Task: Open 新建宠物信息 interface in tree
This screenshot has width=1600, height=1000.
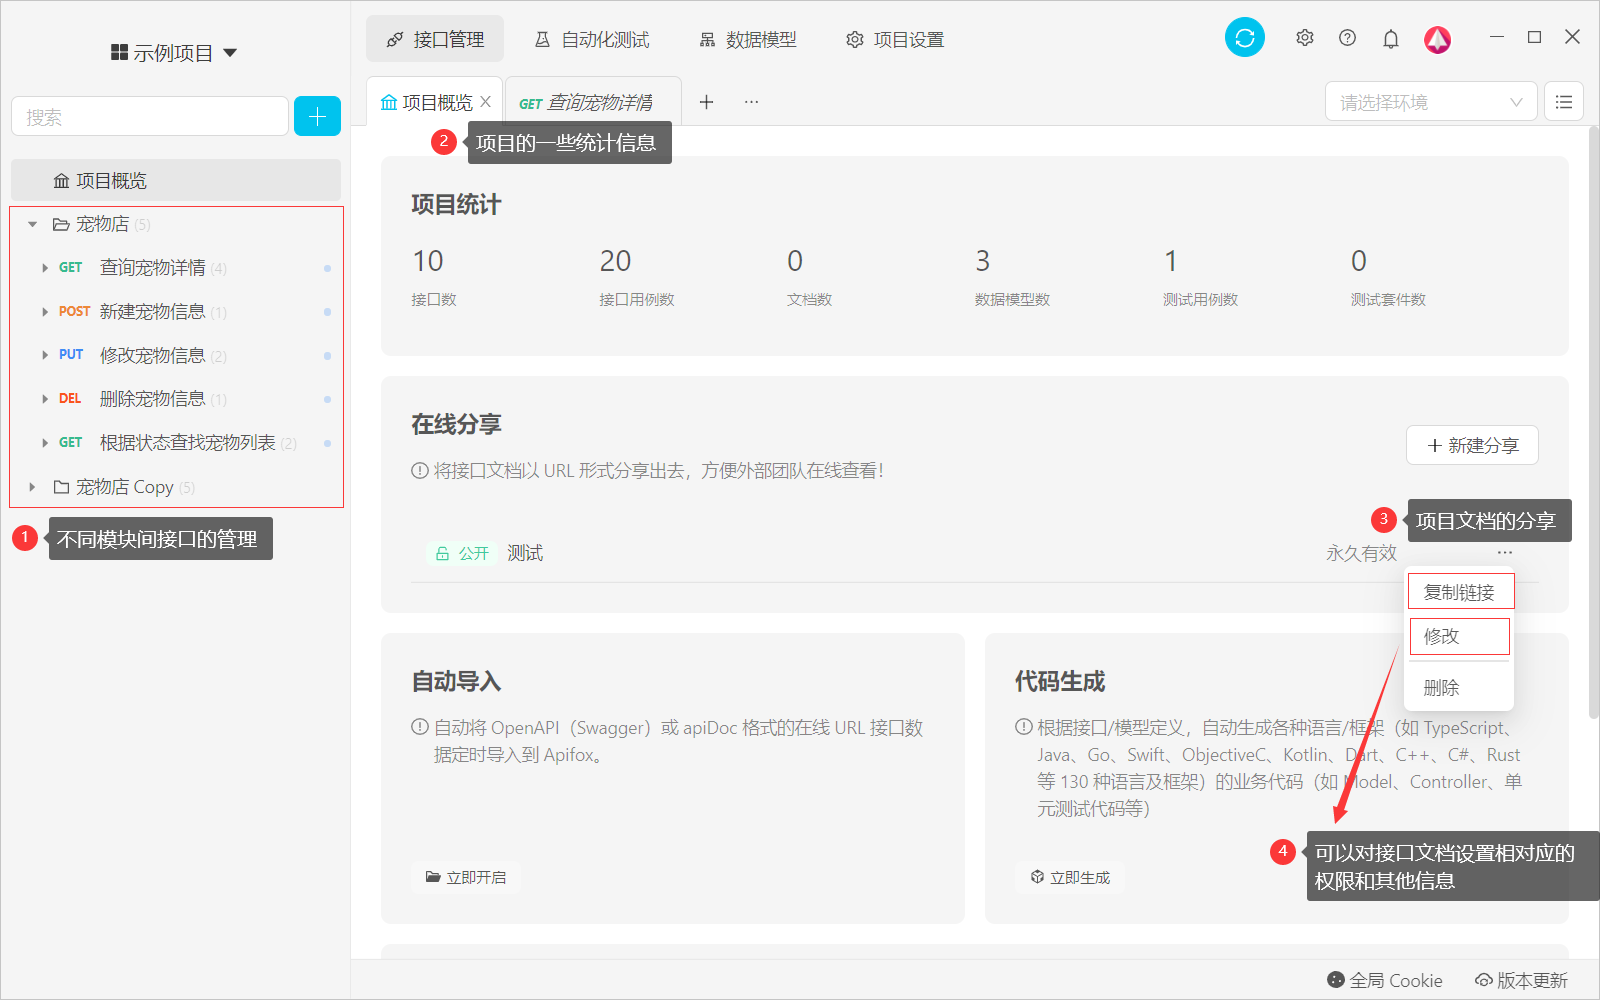Action: click(x=153, y=312)
